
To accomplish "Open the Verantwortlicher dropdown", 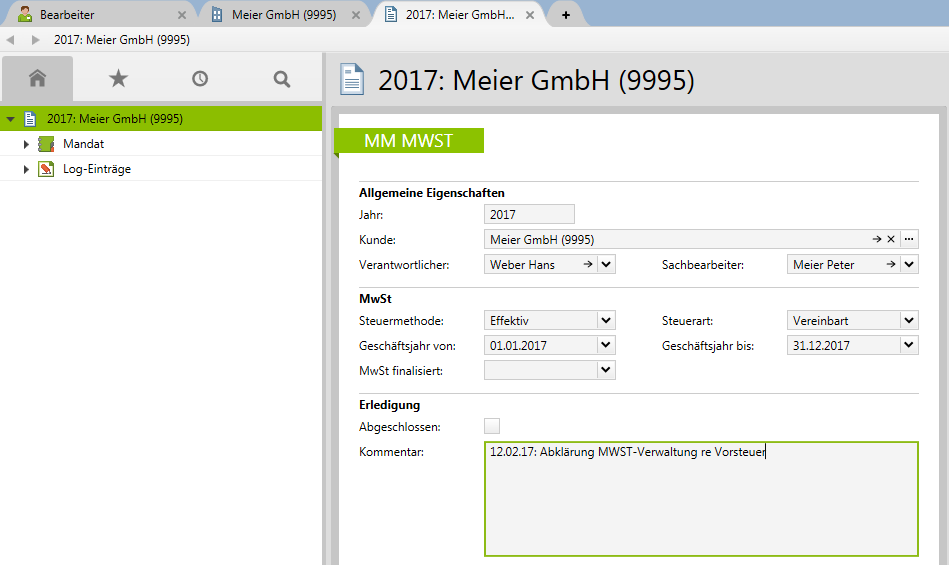I will pos(606,264).
